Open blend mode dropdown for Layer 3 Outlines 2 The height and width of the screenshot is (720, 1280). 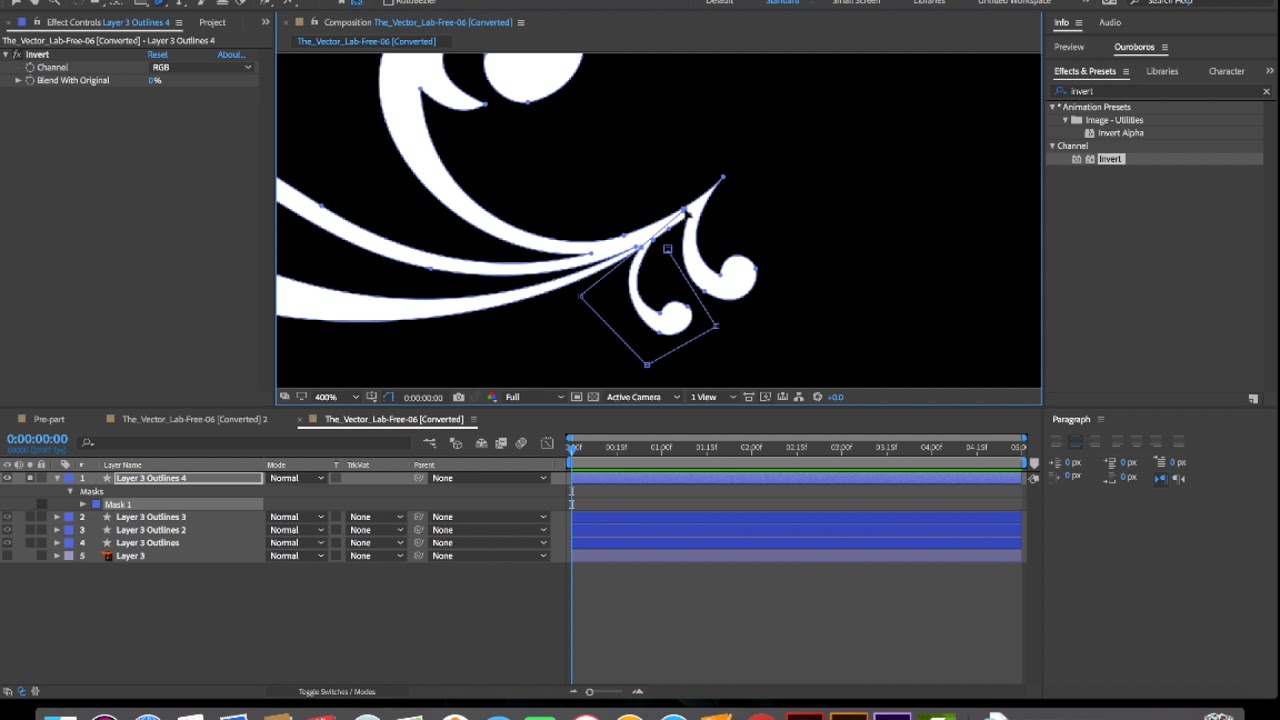(297, 530)
